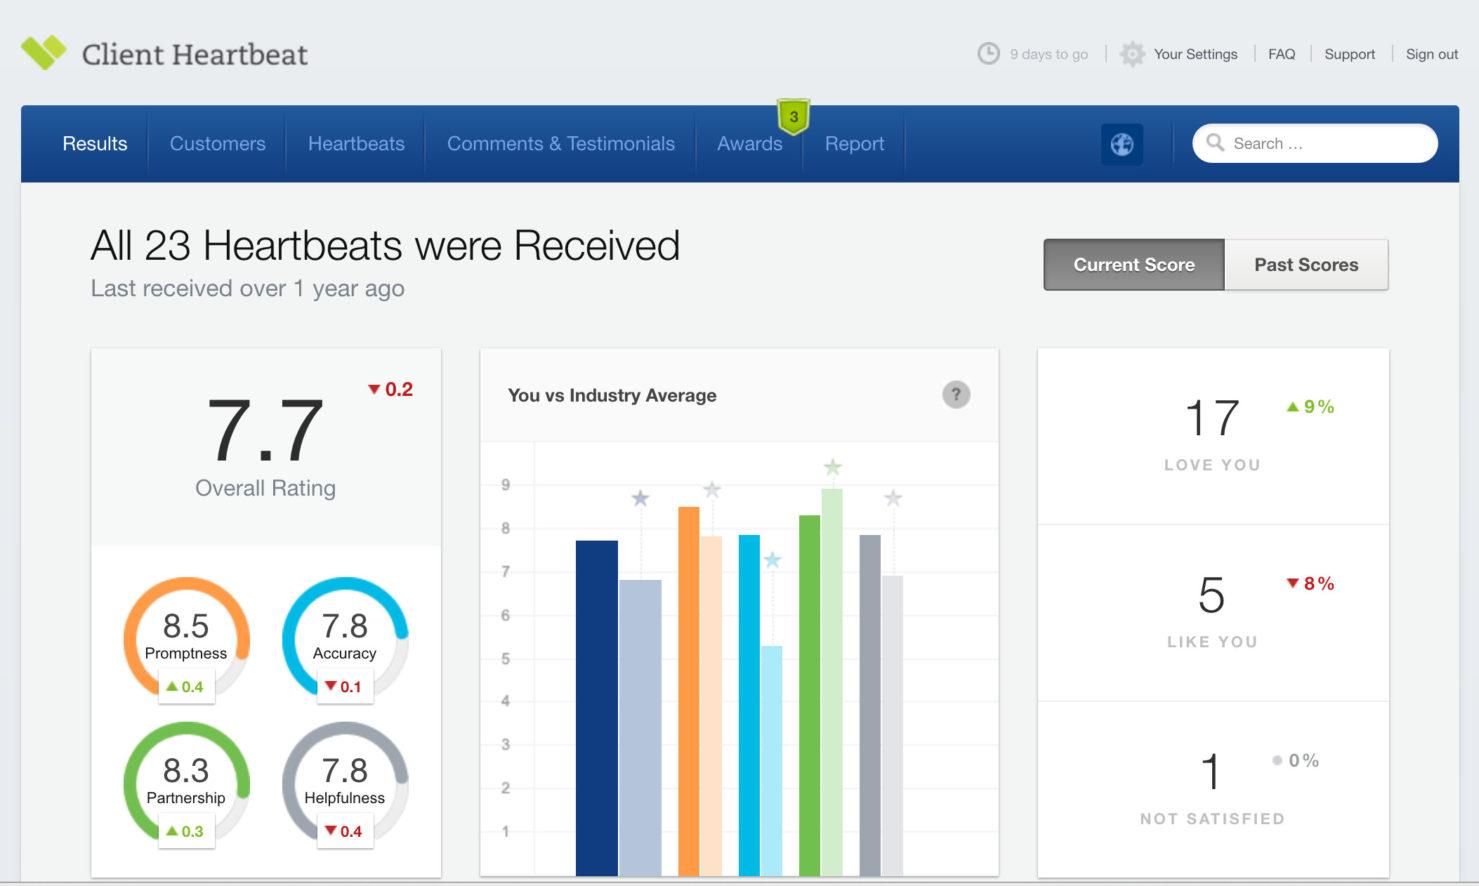Click the star above the green bar

click(x=832, y=467)
